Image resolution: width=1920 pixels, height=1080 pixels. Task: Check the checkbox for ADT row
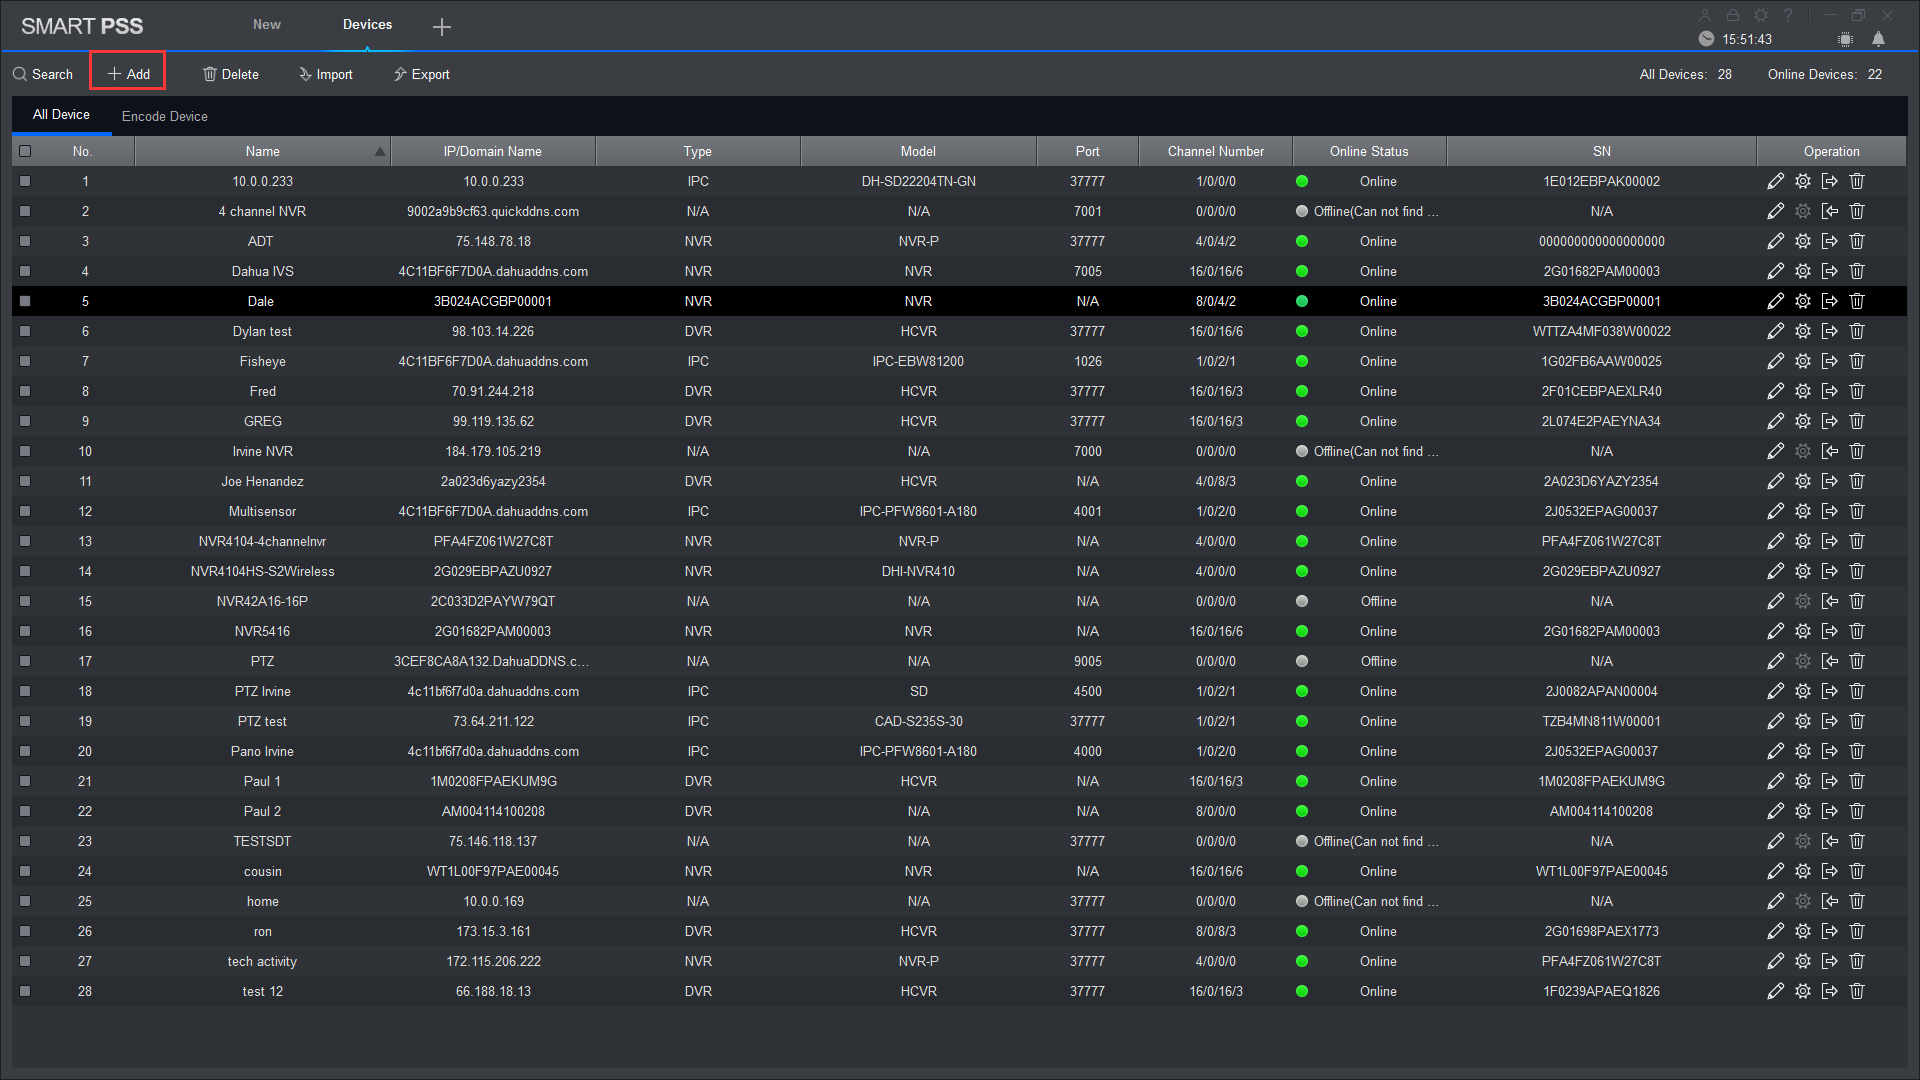(x=25, y=241)
